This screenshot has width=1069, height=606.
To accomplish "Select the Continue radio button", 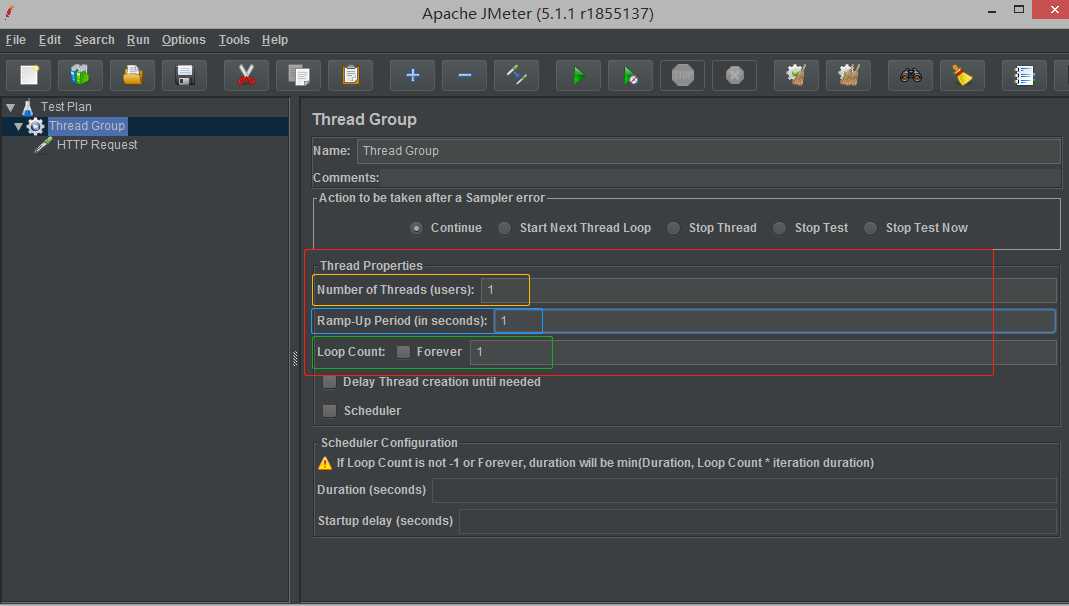I will click(x=416, y=228).
